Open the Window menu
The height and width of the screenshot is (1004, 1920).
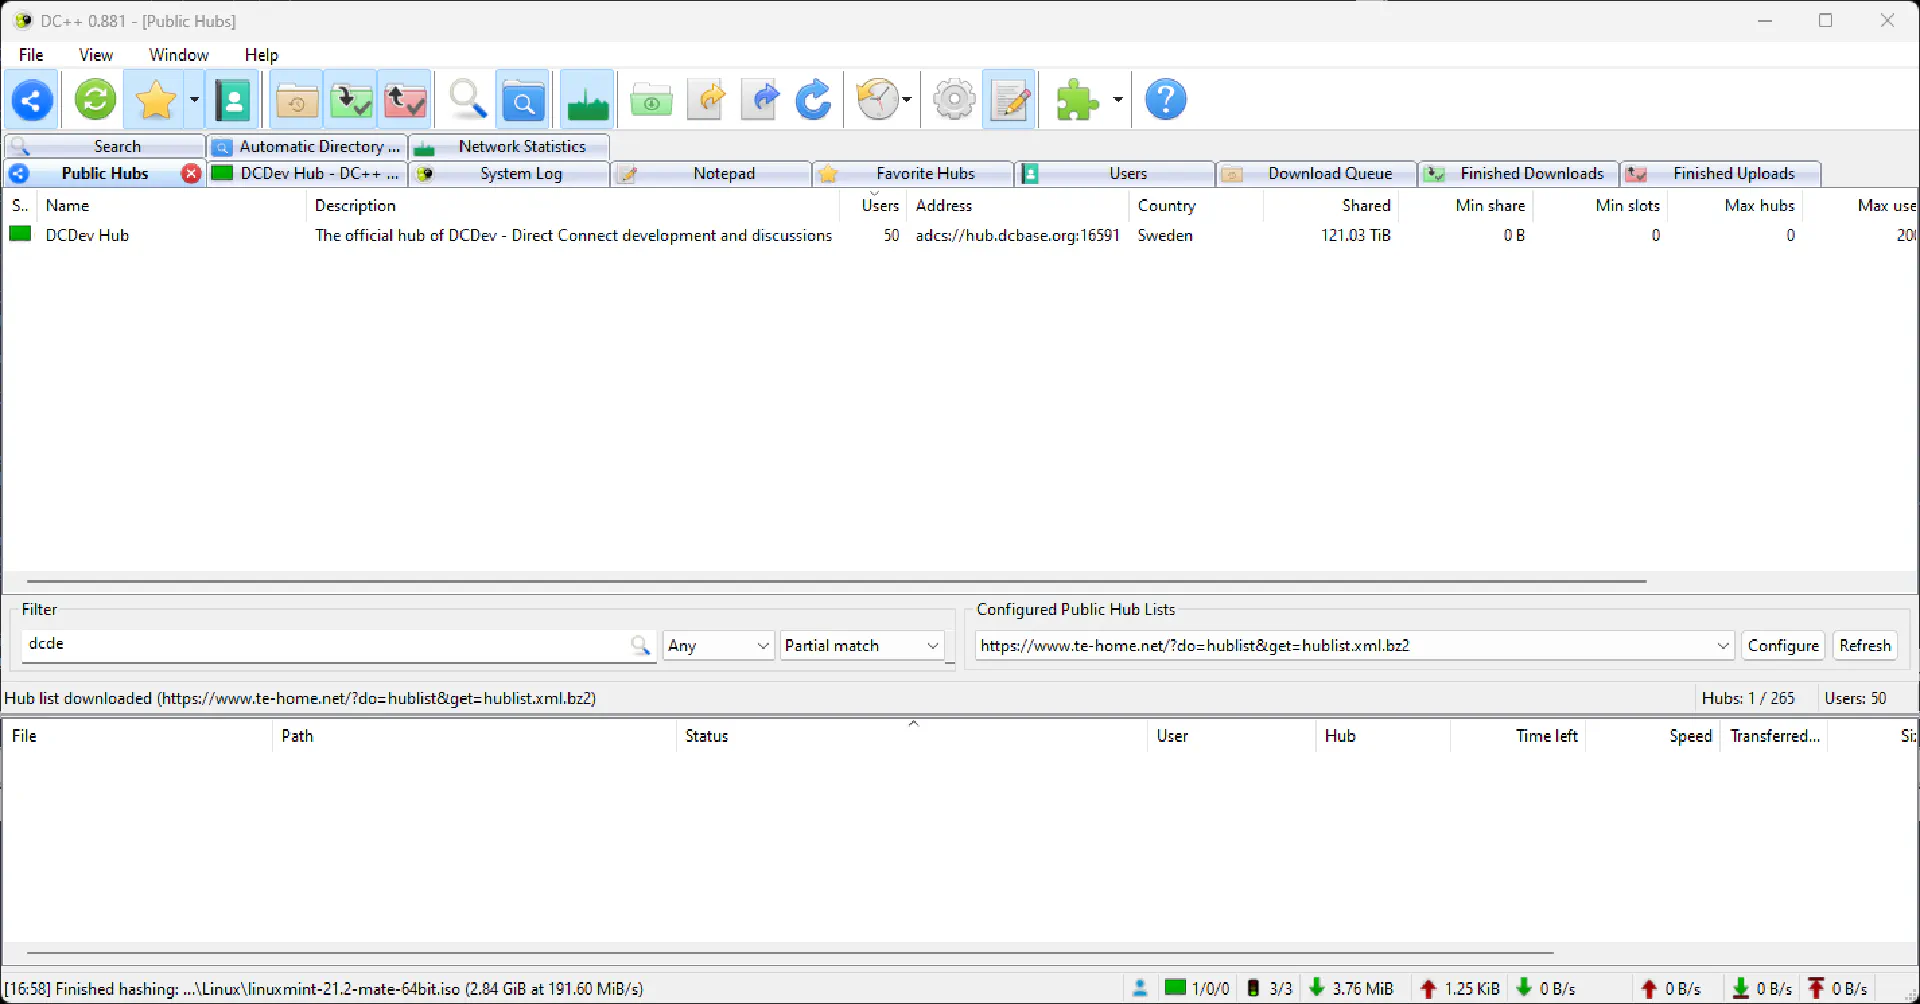click(x=179, y=55)
